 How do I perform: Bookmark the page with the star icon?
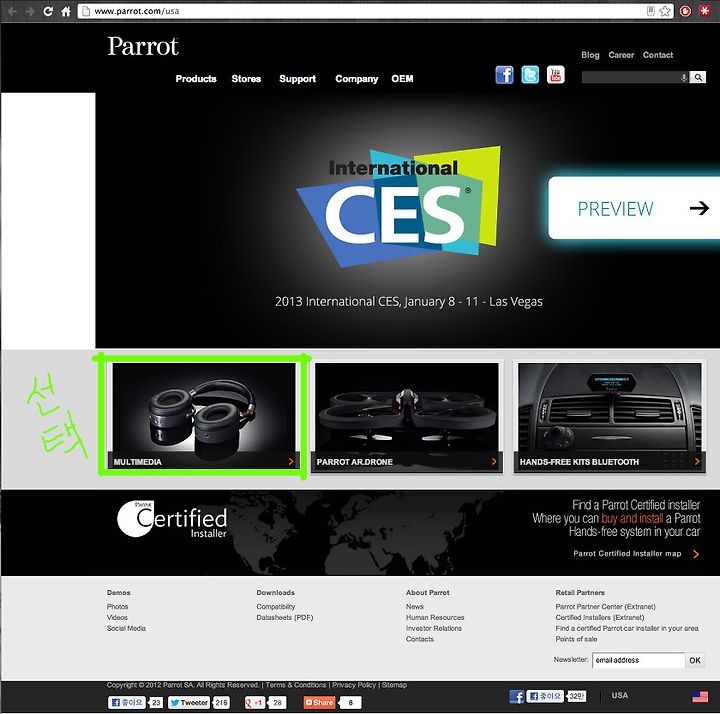tap(664, 11)
